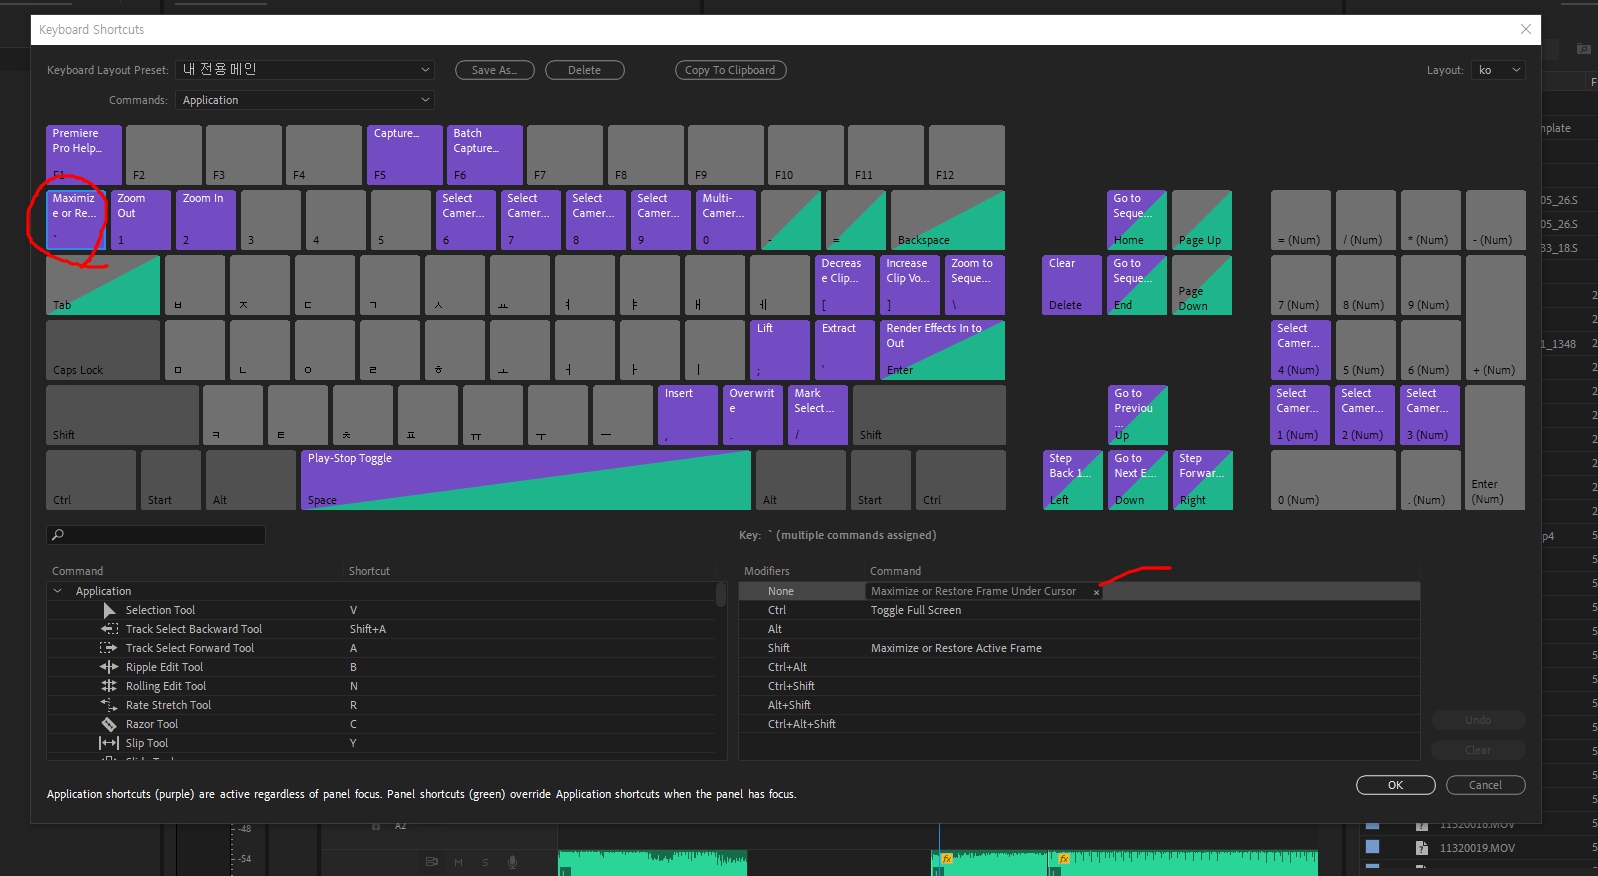Select the Overwrite period key
Screen dimensions: 1598x876
point(753,415)
